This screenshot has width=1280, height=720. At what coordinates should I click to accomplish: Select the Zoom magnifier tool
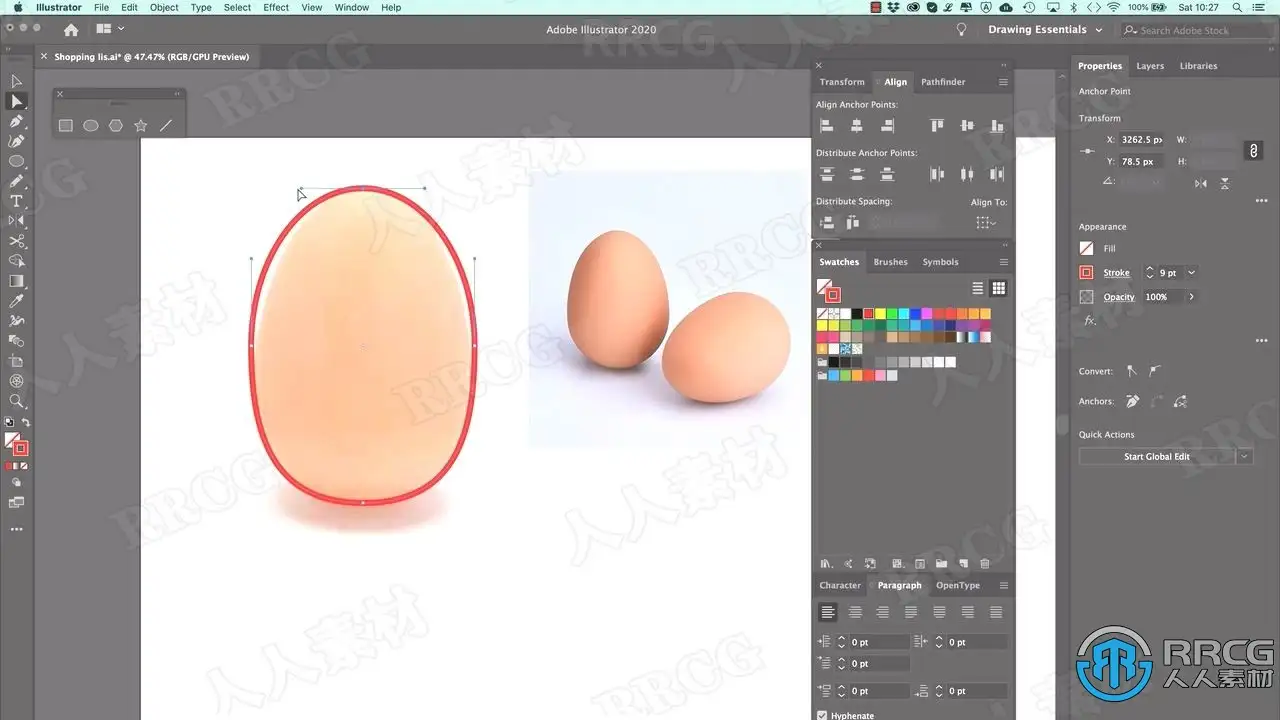point(17,401)
